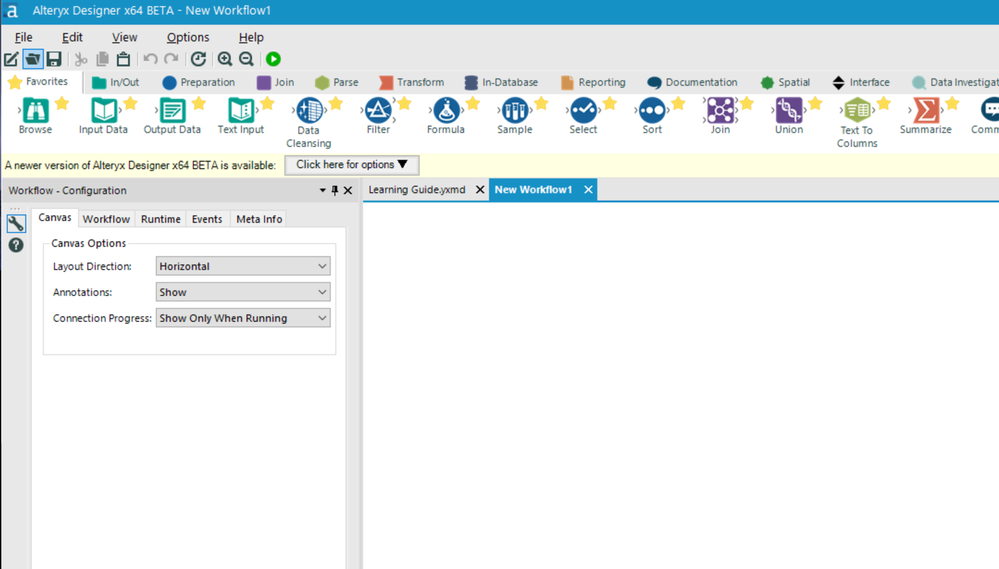
Task: Open the Preparation tool category
Action: (x=199, y=82)
